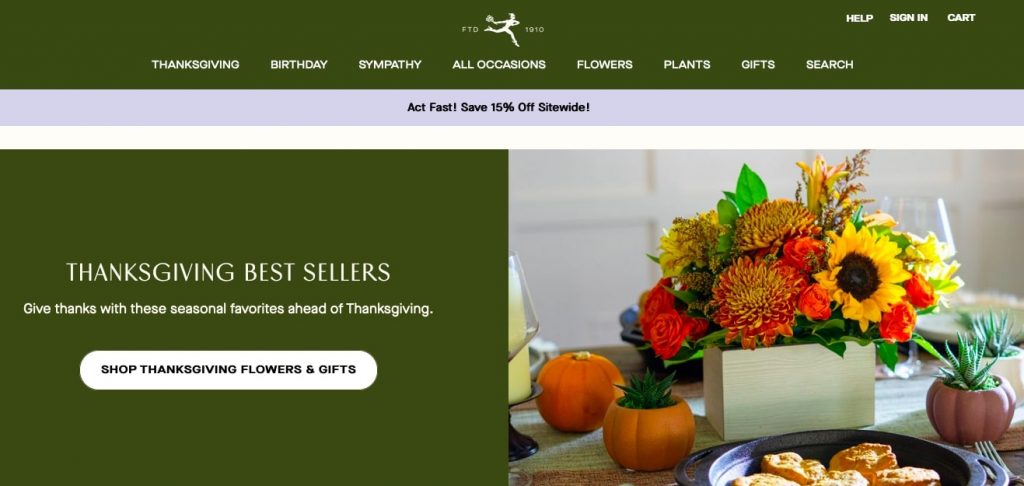This screenshot has height=486, width=1024.
Task: Open the Gifts category
Action: (758, 65)
